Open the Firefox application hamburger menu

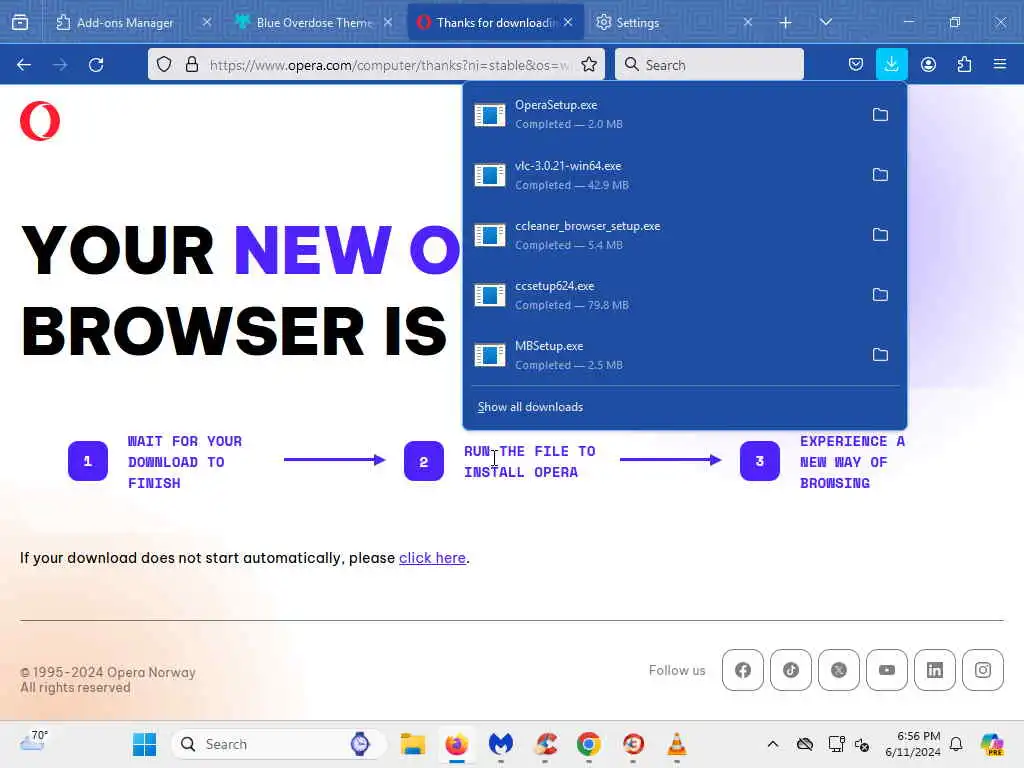[x=1000, y=64]
